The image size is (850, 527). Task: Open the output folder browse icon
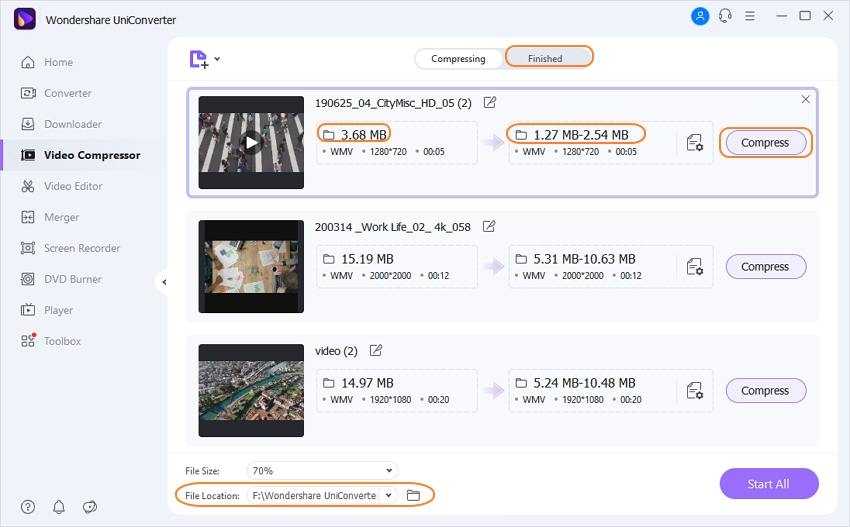point(412,495)
